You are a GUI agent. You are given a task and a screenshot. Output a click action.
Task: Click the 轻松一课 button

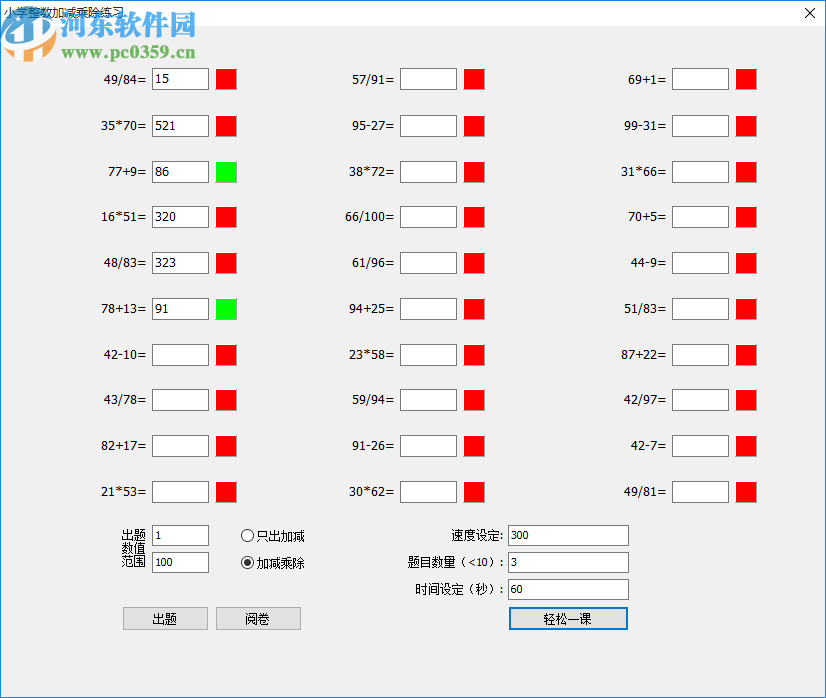567,618
